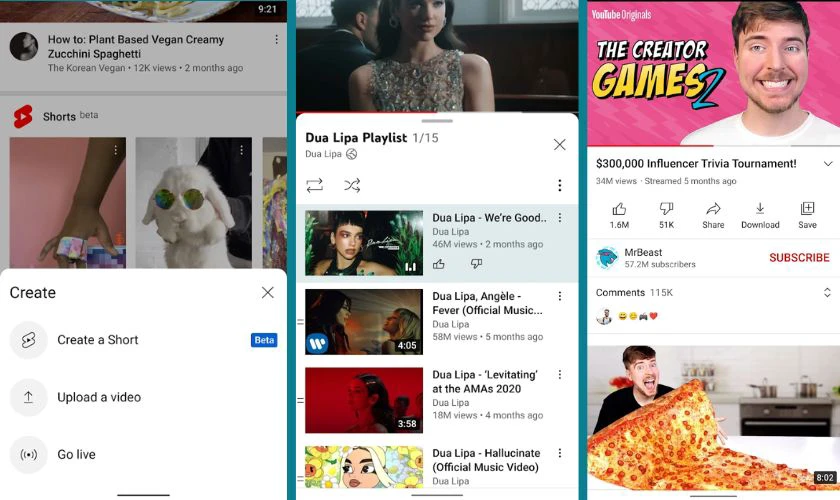
Task: Like the We're Good playlist video
Action: click(439, 264)
